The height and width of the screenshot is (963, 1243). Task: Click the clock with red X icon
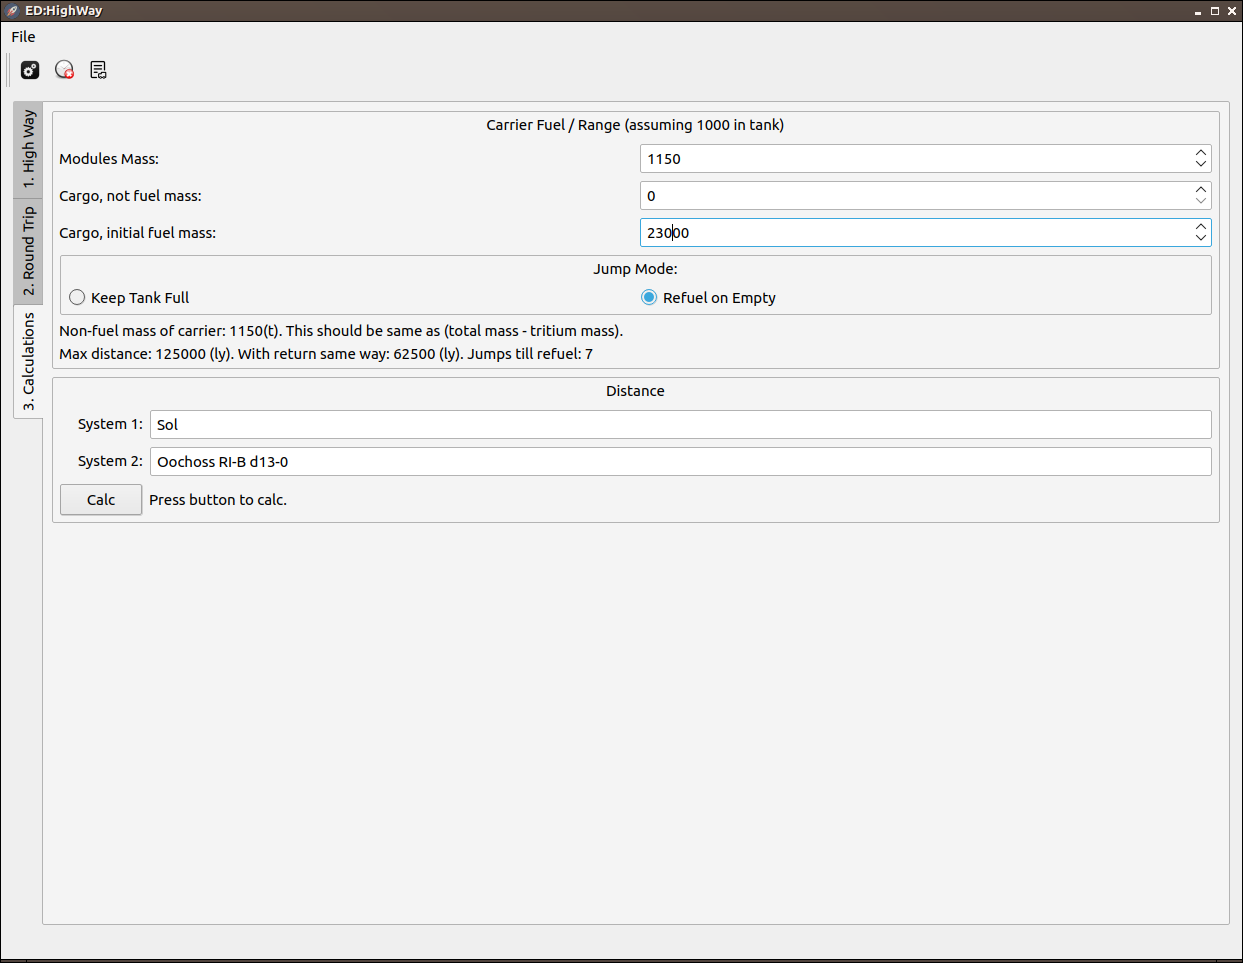(64, 70)
